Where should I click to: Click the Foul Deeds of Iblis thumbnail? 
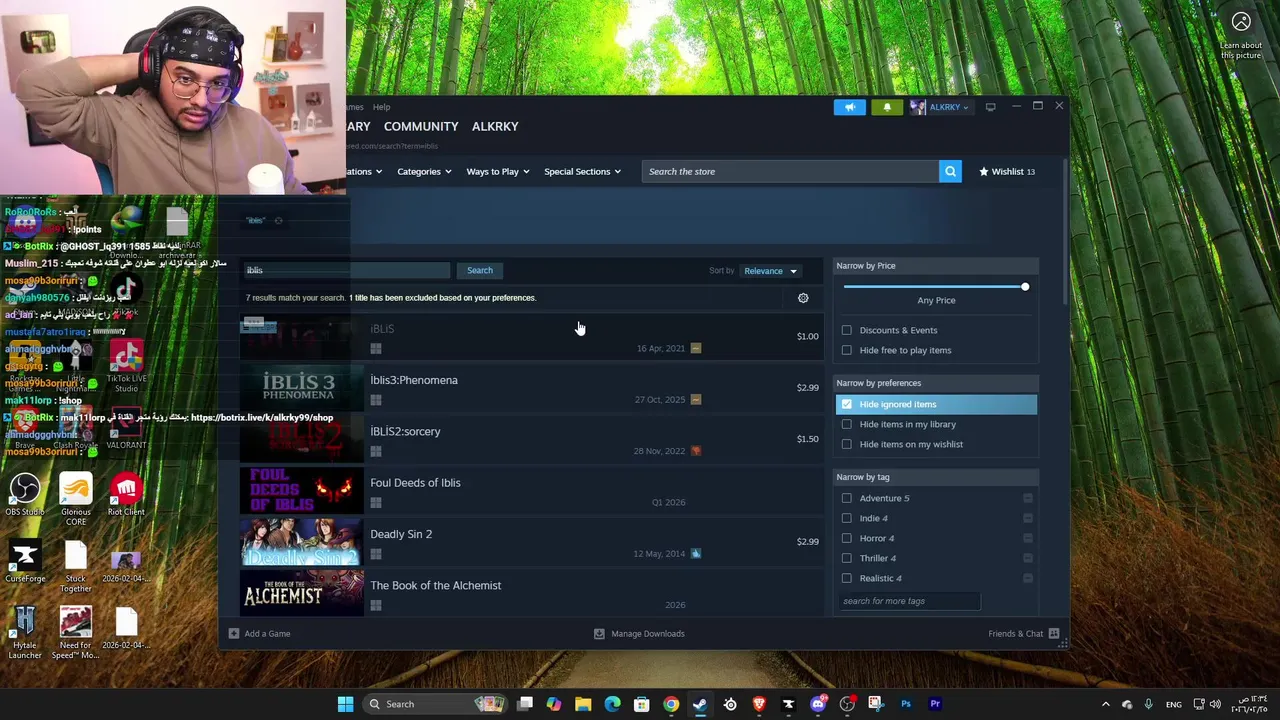click(x=301, y=490)
